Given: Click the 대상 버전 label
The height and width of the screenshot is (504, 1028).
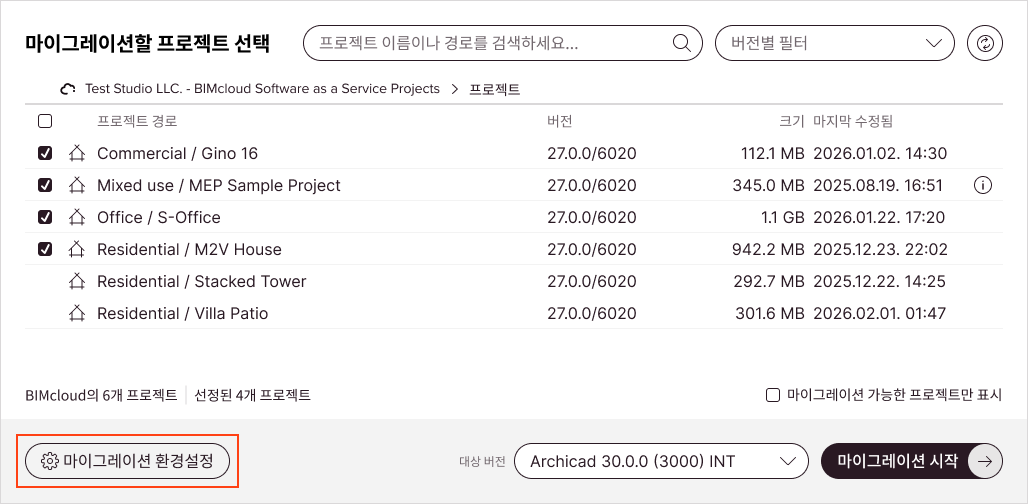Looking at the screenshot, I should (482, 461).
